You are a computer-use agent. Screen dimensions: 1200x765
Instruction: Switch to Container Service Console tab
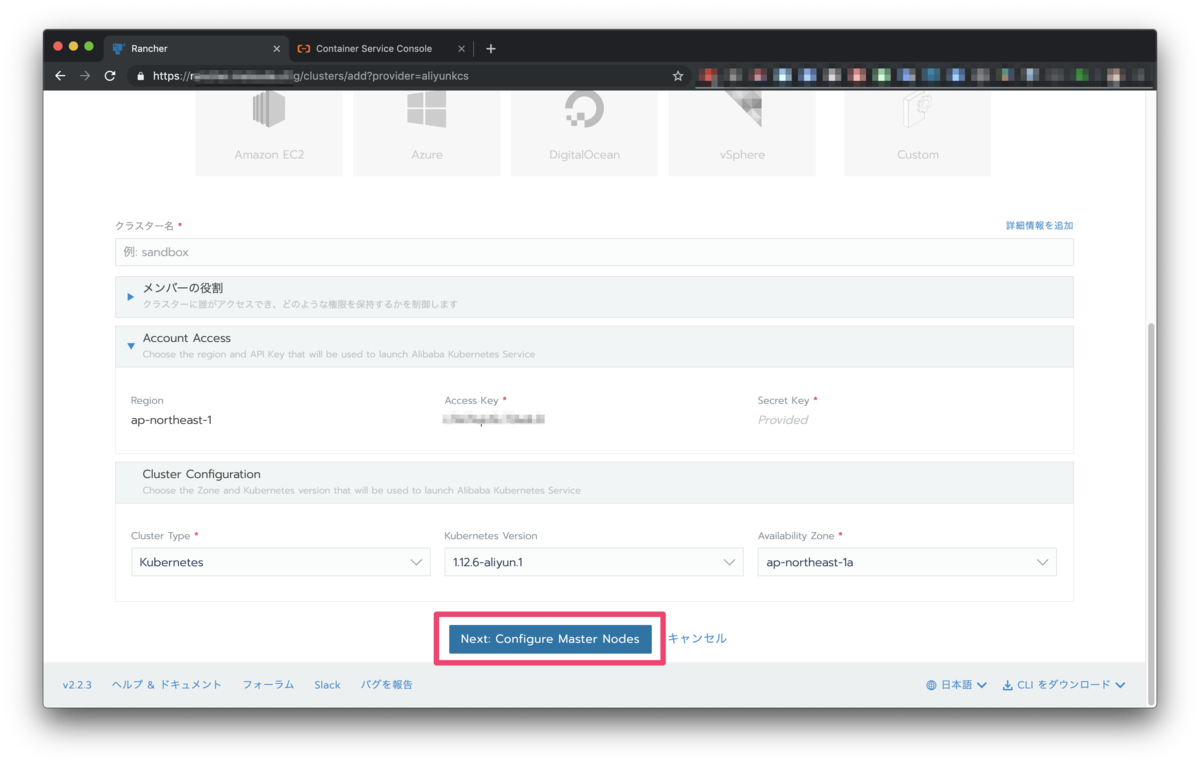click(381, 48)
